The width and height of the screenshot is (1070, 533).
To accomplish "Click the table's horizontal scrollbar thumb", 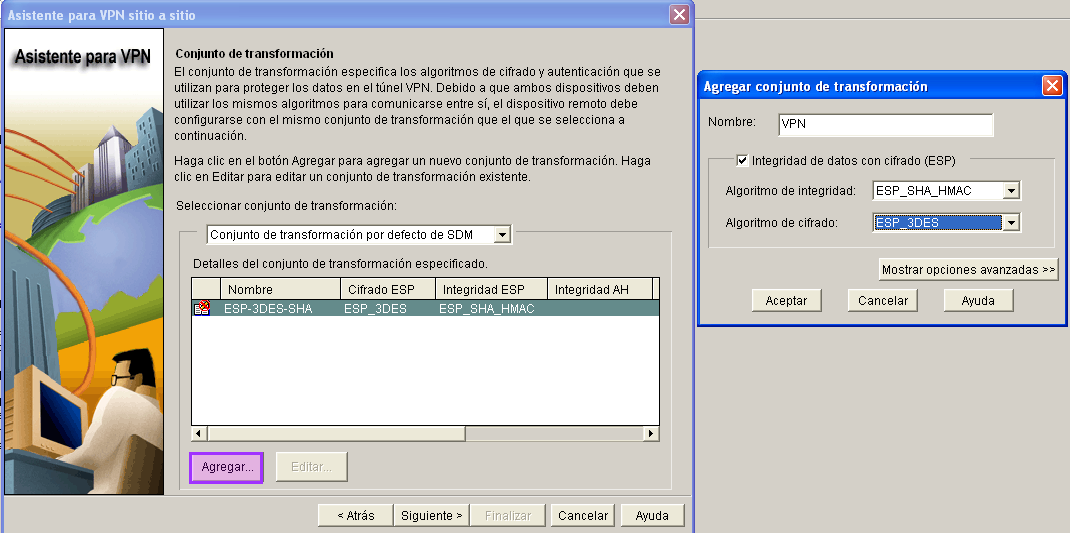I will (x=336, y=433).
